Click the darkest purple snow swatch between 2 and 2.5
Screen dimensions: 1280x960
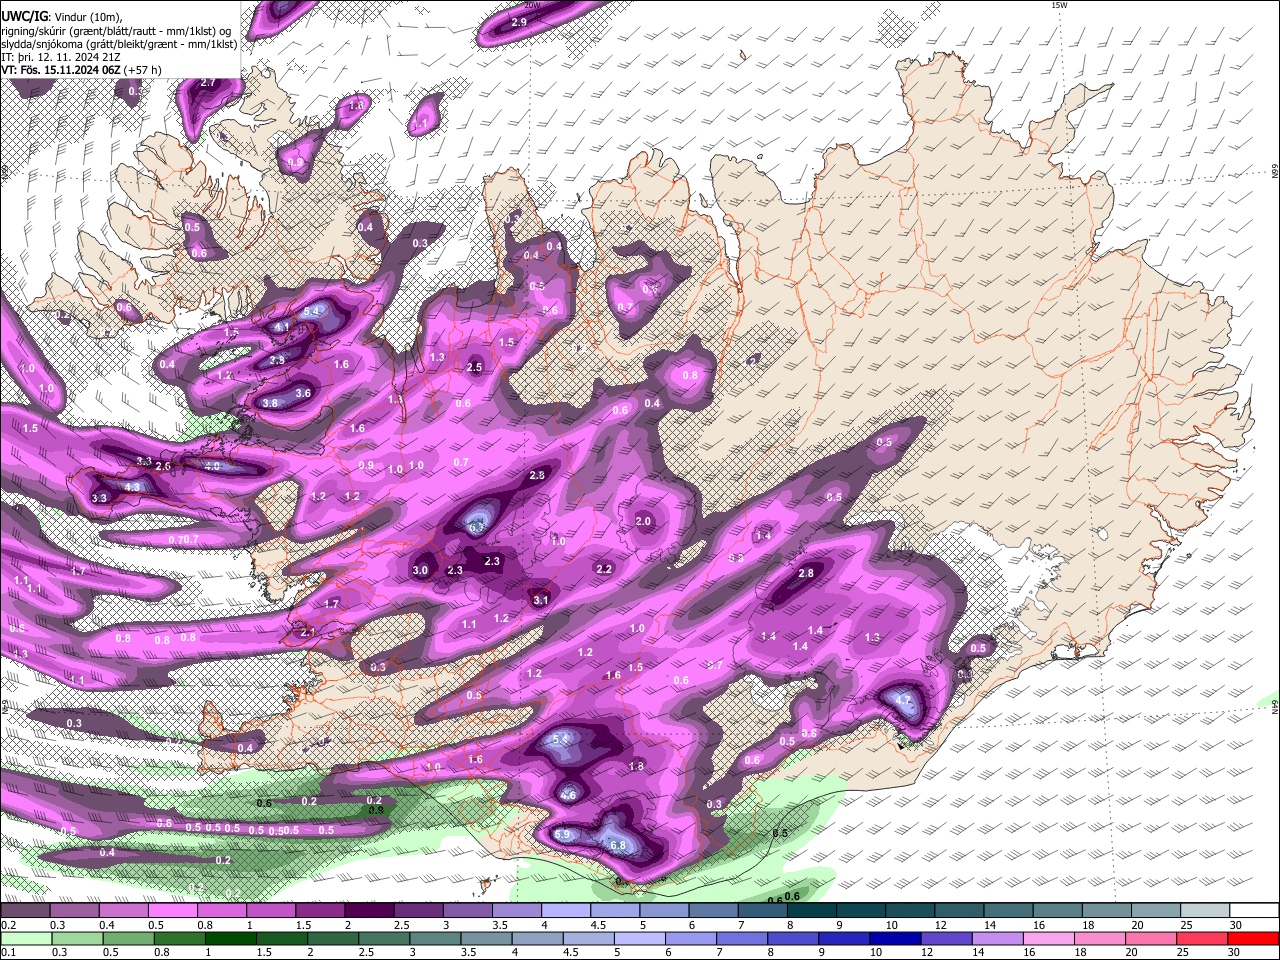pos(370,910)
